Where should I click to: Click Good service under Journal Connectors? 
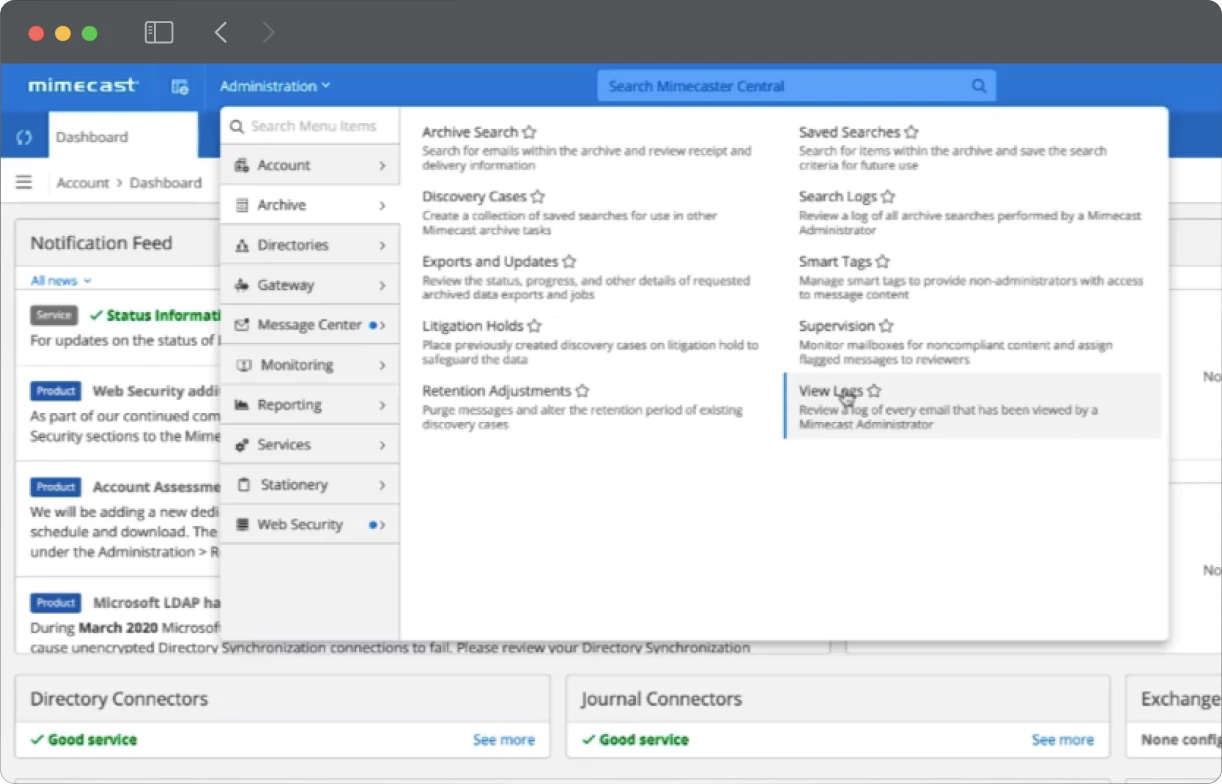tap(644, 740)
